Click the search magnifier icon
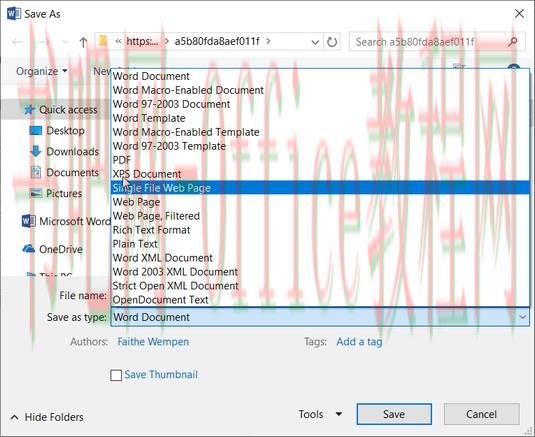The height and width of the screenshot is (437, 535). pos(512,42)
